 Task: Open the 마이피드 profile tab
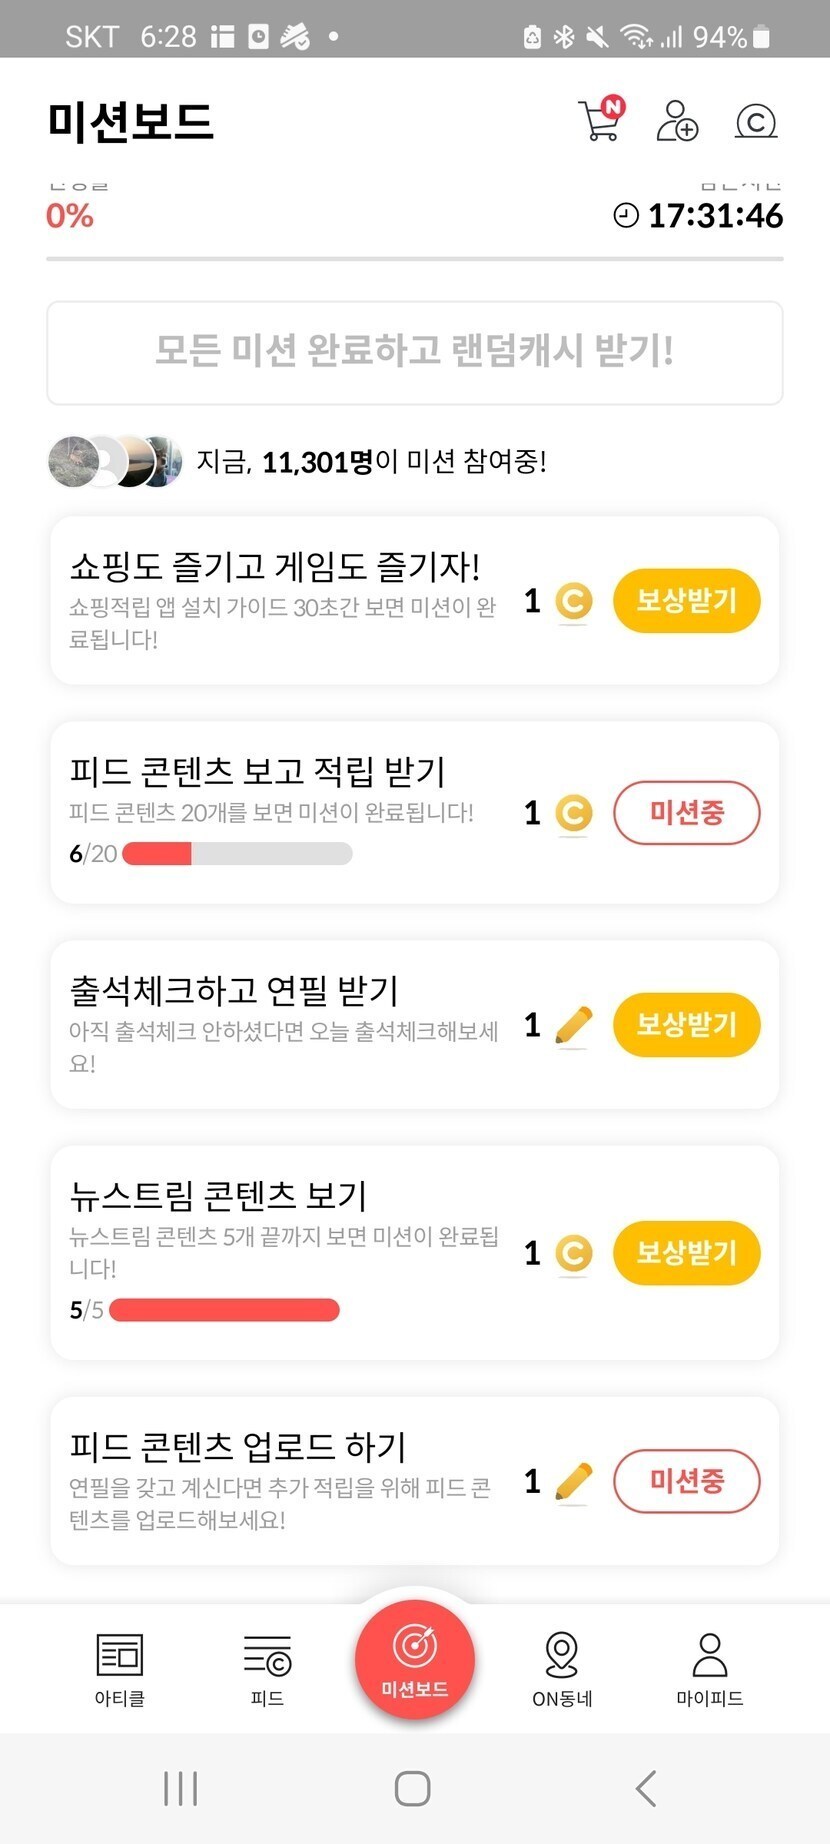[710, 1668]
